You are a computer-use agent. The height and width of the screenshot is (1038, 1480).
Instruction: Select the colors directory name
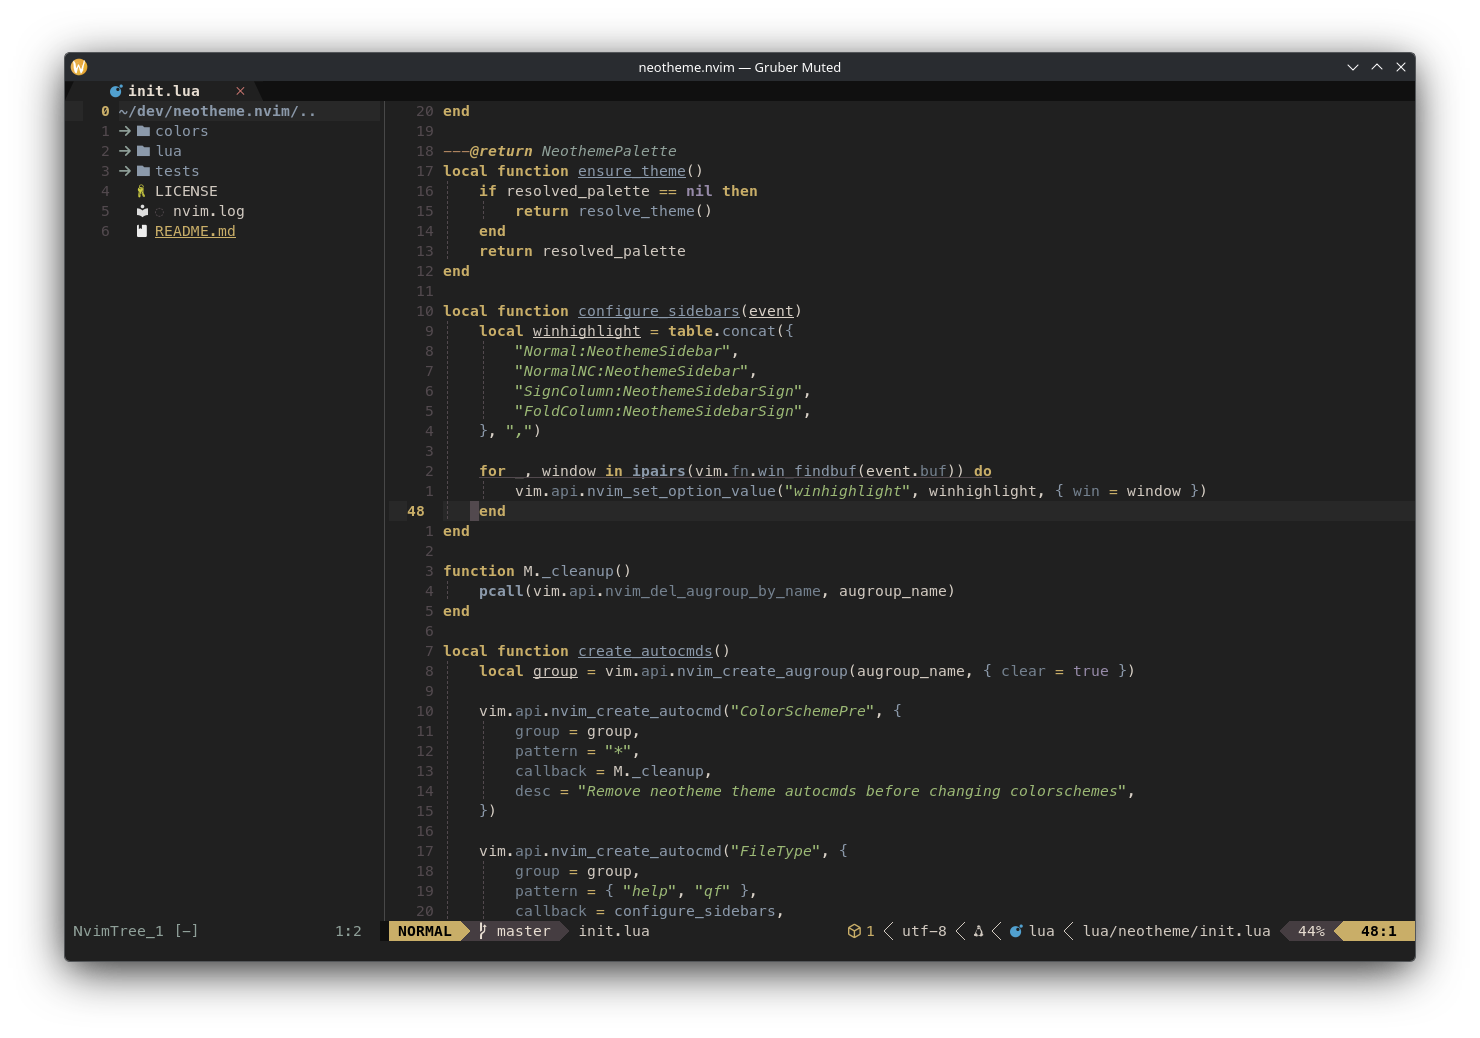click(x=182, y=131)
